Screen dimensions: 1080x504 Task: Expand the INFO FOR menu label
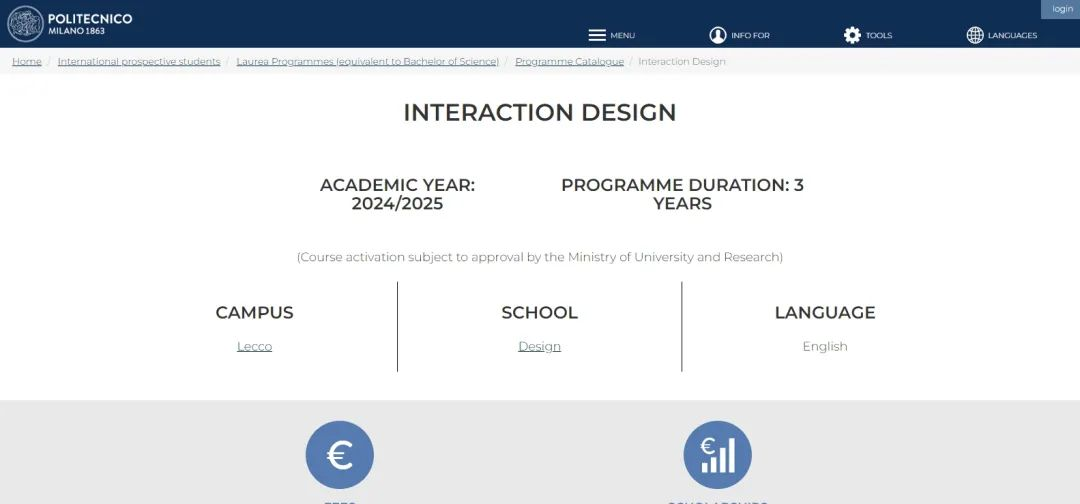pyautogui.click(x=750, y=36)
